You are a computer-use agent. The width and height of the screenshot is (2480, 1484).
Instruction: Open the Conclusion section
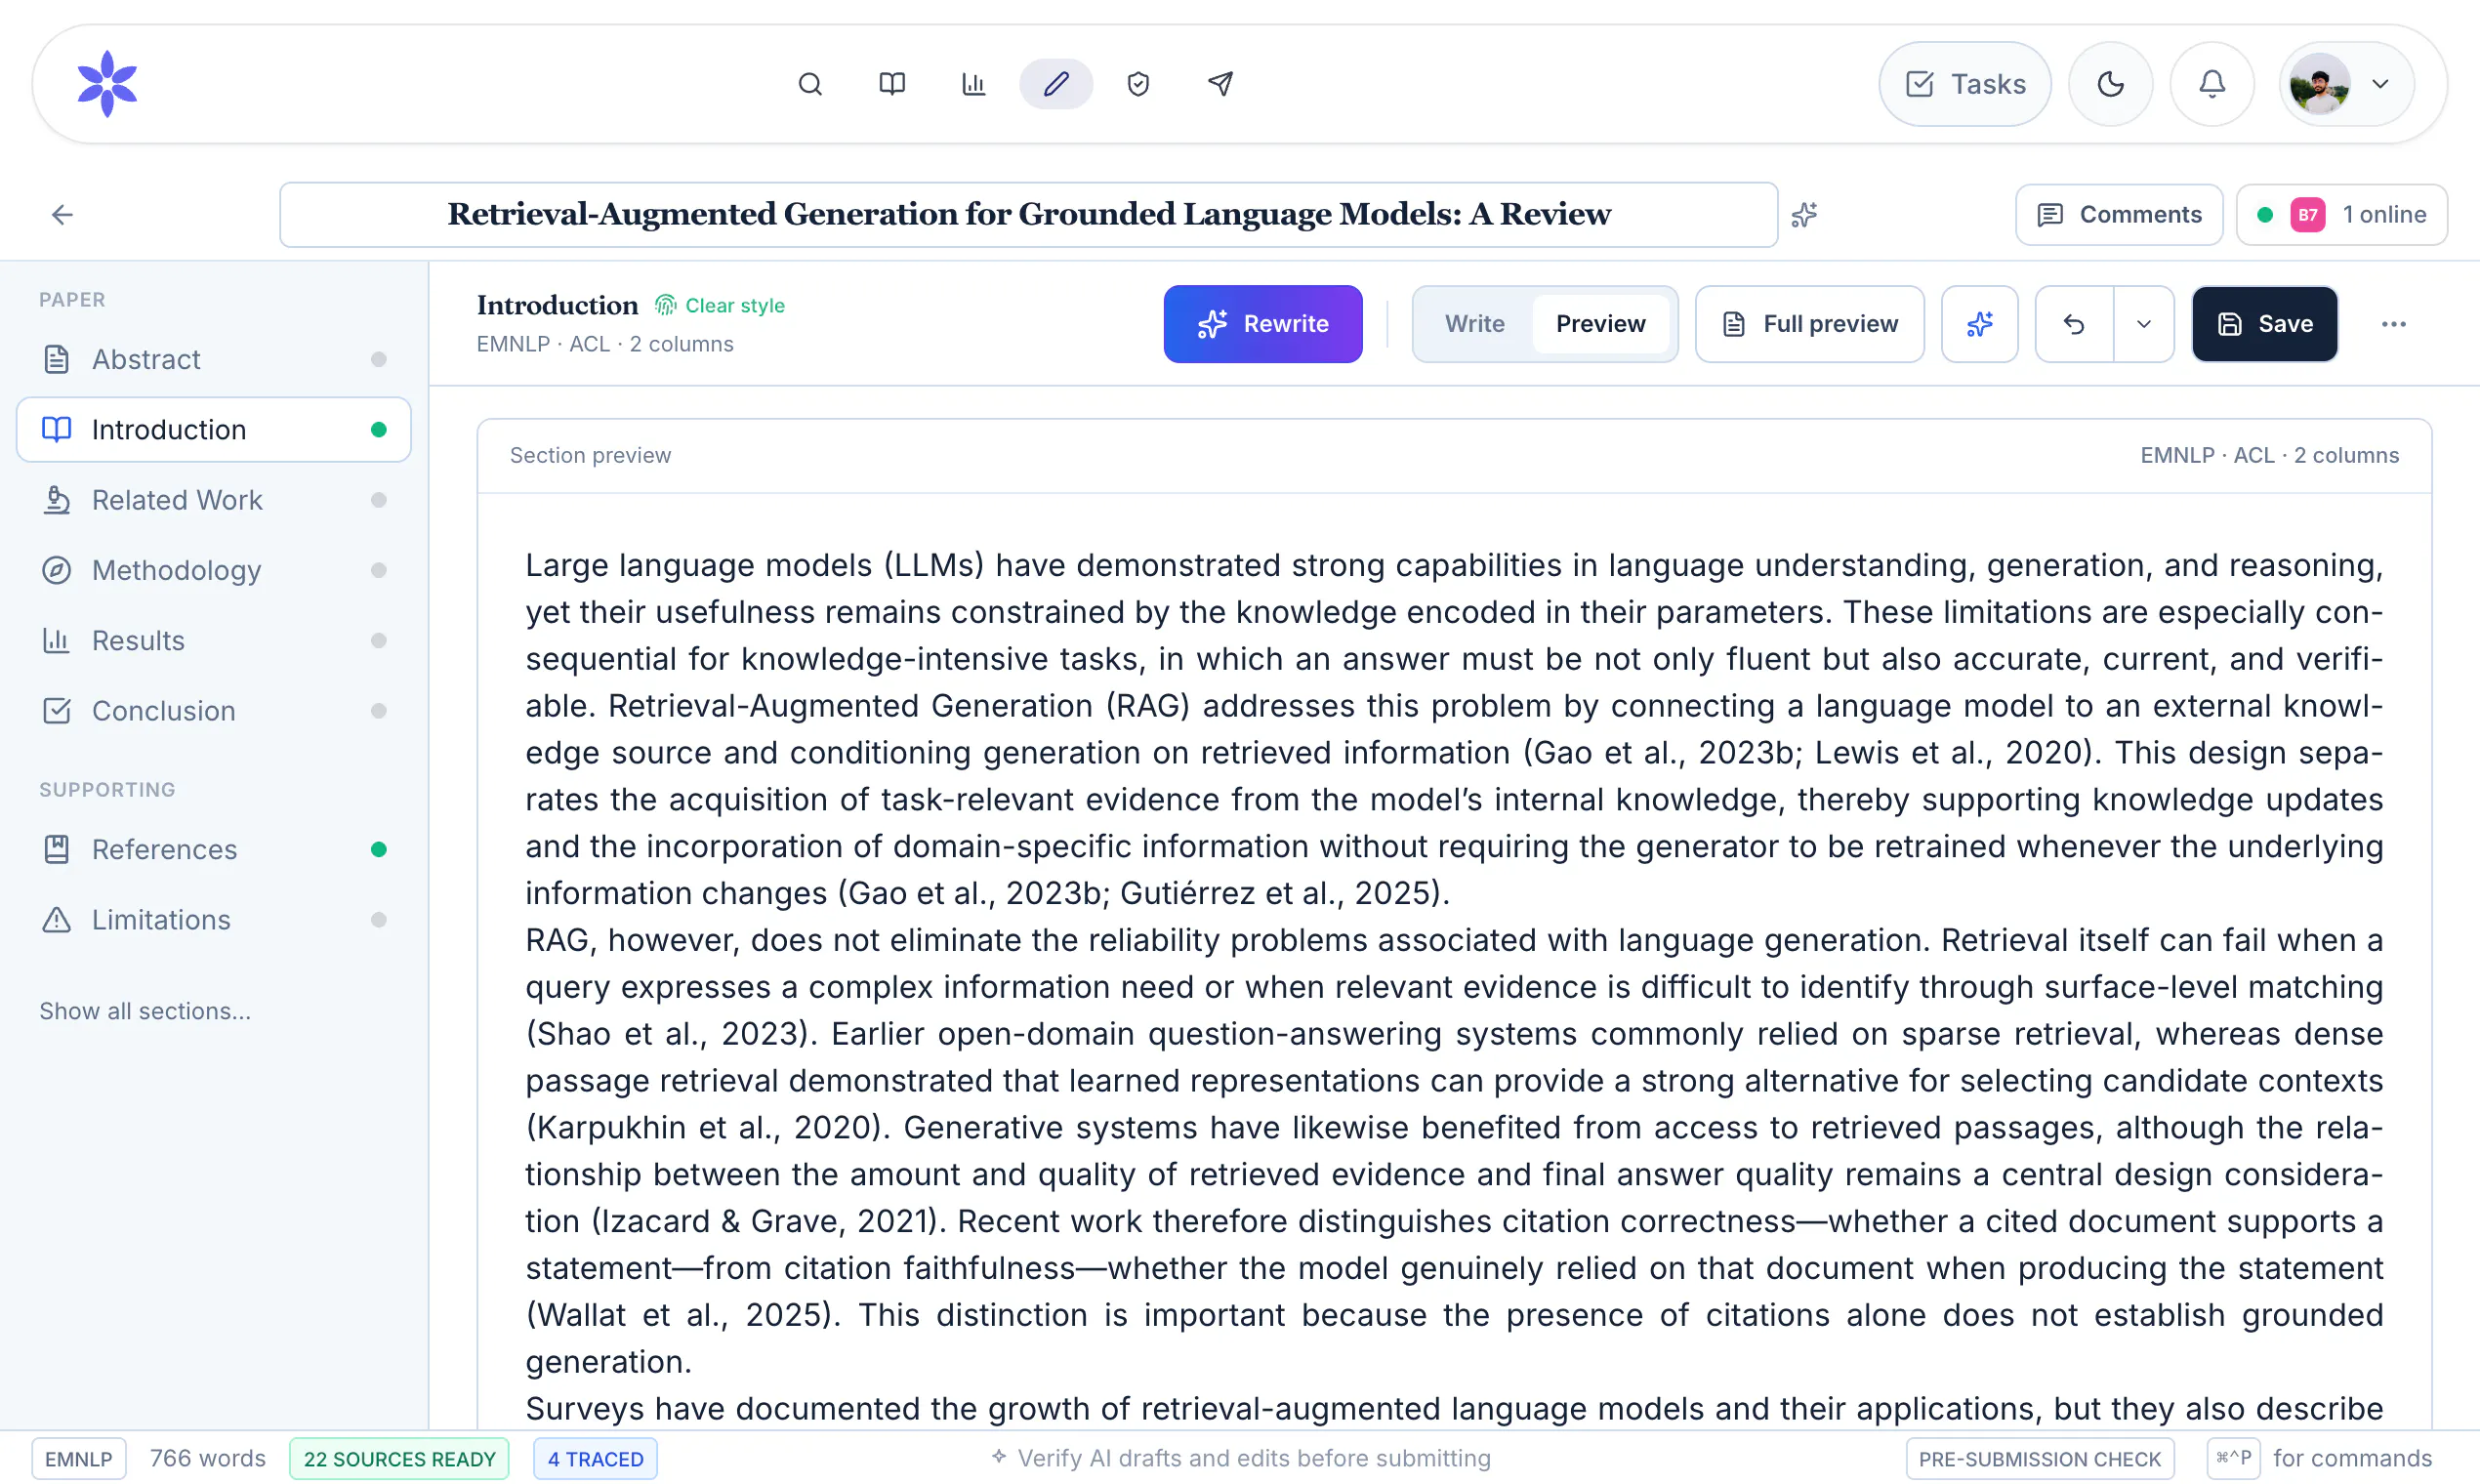[x=213, y=711]
